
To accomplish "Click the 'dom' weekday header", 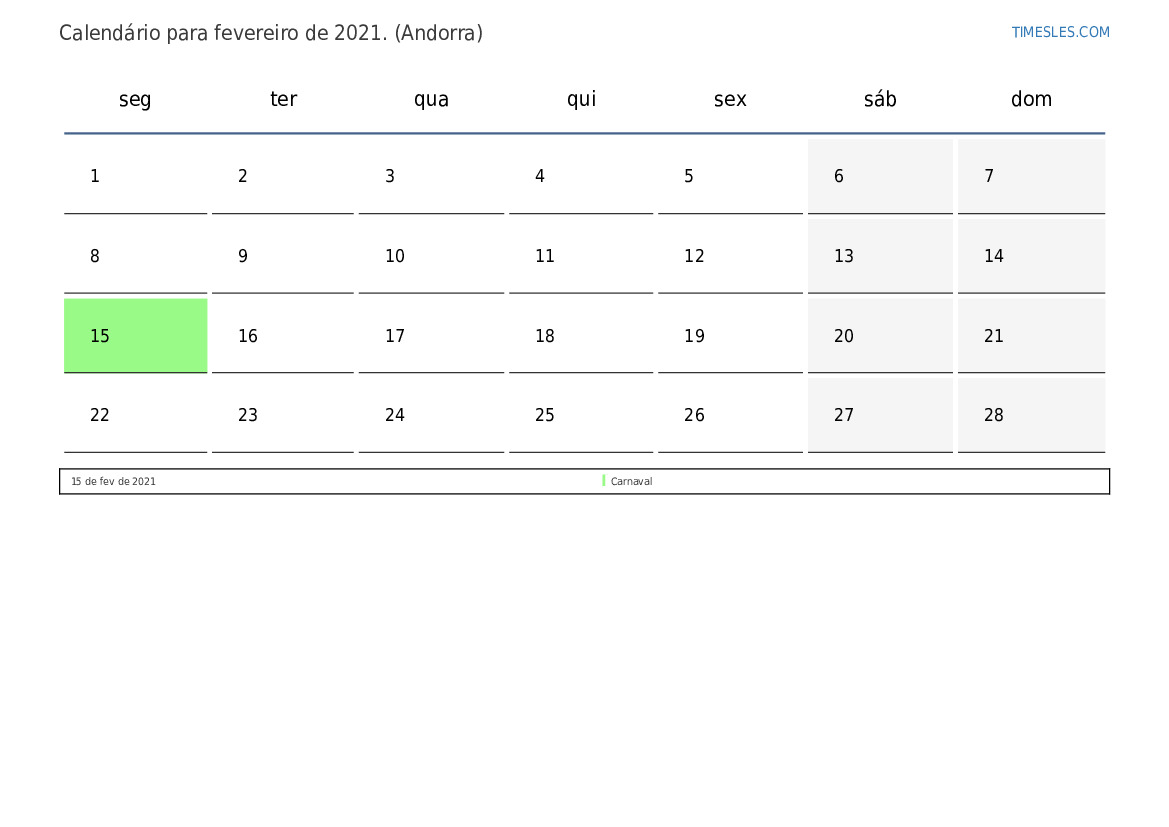I will [1031, 99].
